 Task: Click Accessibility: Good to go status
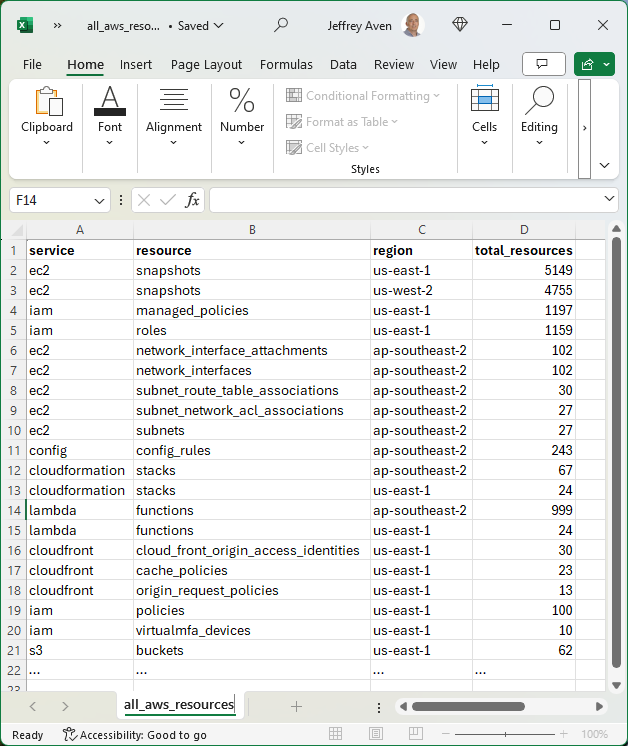click(x=135, y=735)
